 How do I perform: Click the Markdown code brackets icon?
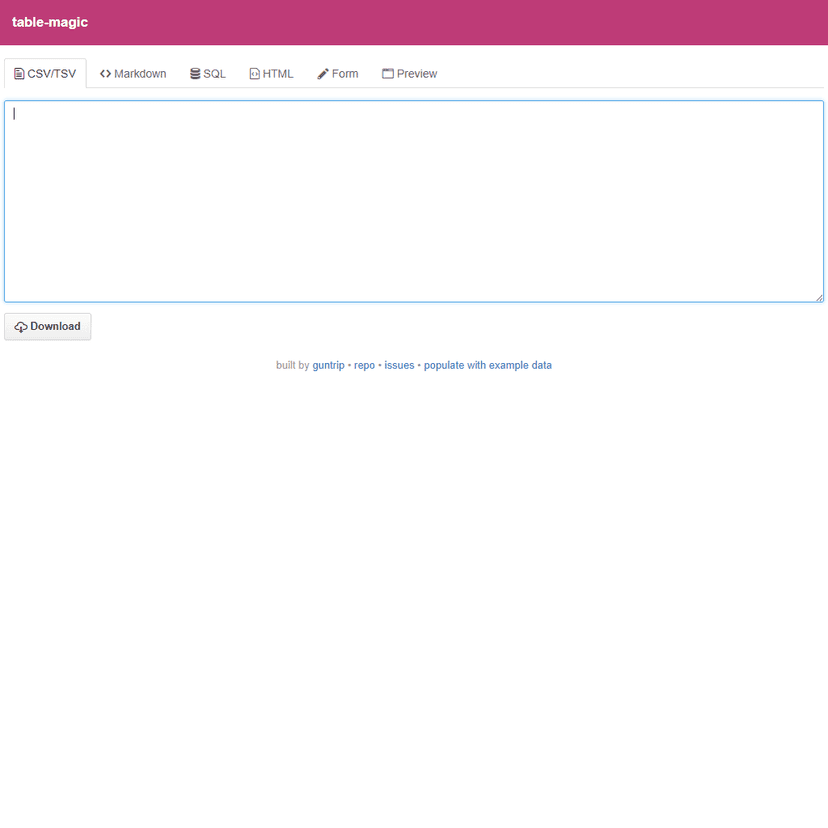click(105, 74)
